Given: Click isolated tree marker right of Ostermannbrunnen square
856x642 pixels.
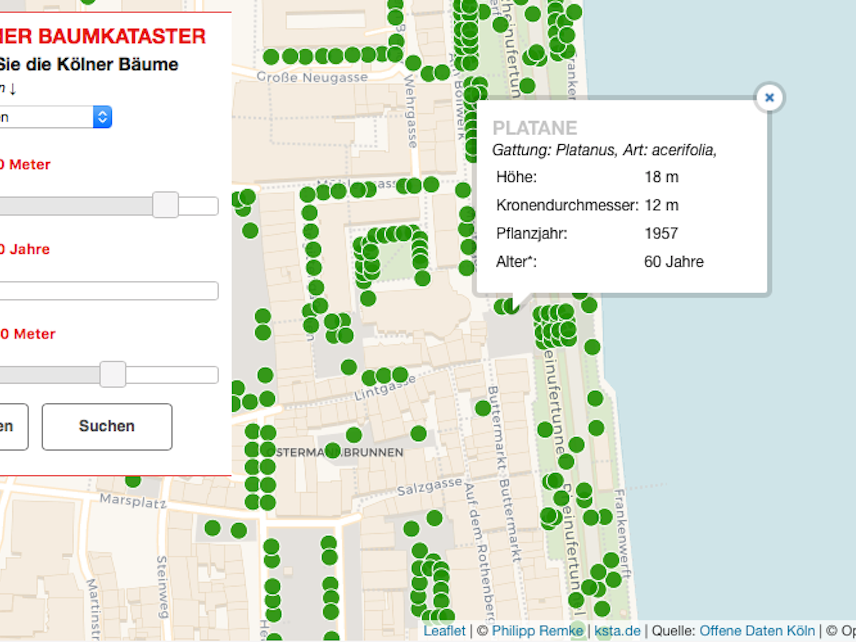Looking at the screenshot, I should coord(418,433).
